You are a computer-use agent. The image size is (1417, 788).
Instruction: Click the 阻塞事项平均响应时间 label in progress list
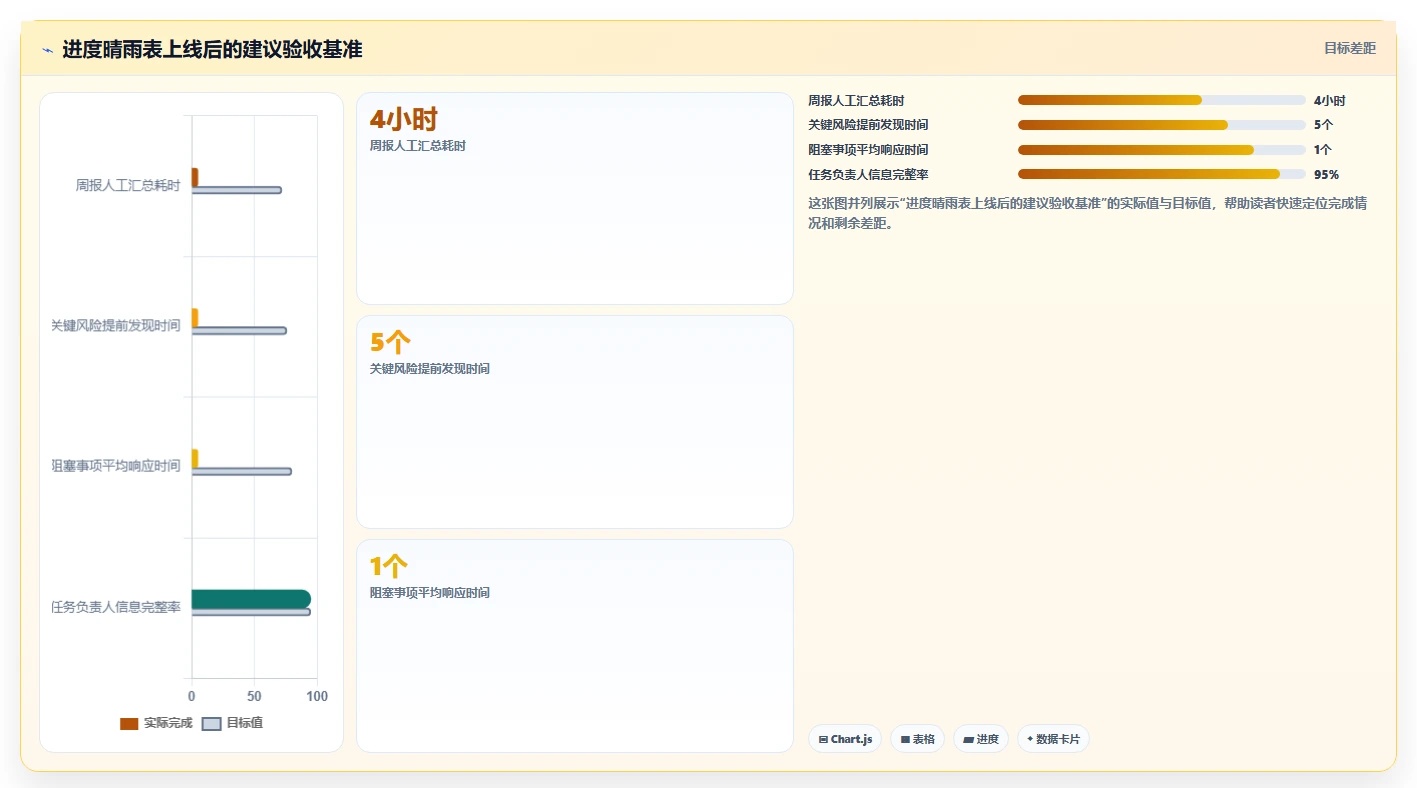pos(868,150)
